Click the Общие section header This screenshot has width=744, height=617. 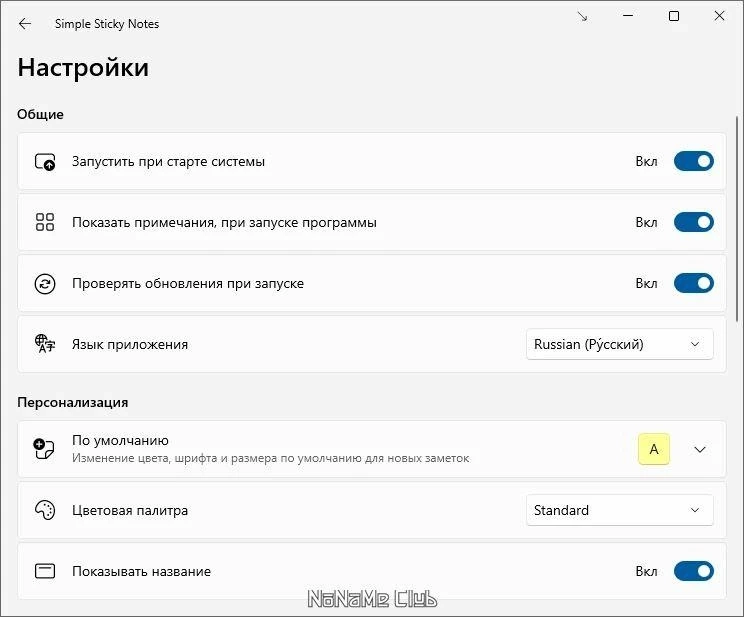[40, 114]
